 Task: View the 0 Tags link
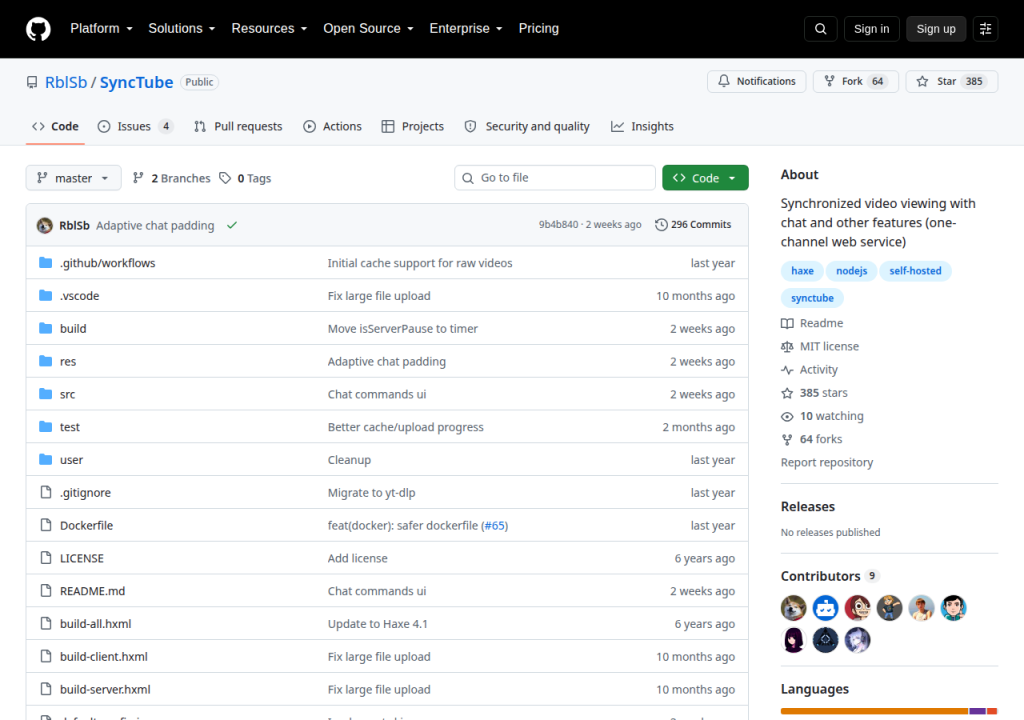point(245,178)
